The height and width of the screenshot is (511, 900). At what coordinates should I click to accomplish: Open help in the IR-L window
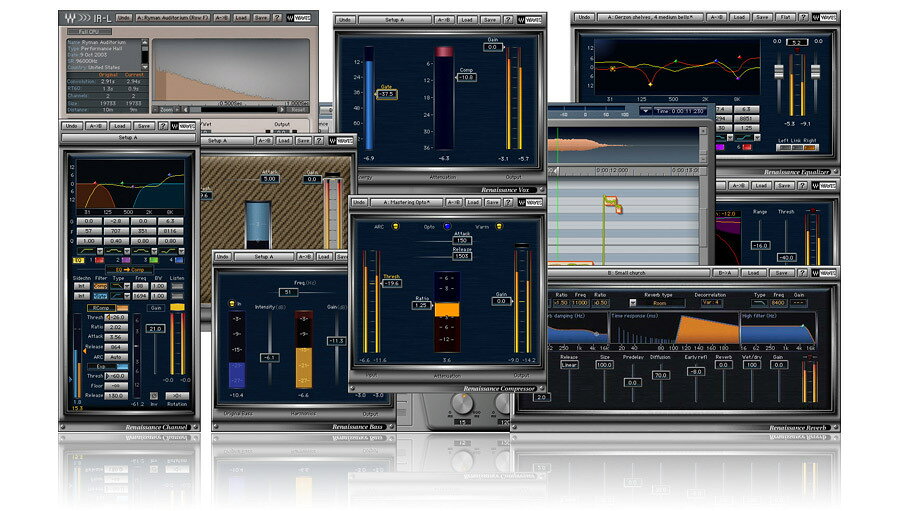coord(277,18)
